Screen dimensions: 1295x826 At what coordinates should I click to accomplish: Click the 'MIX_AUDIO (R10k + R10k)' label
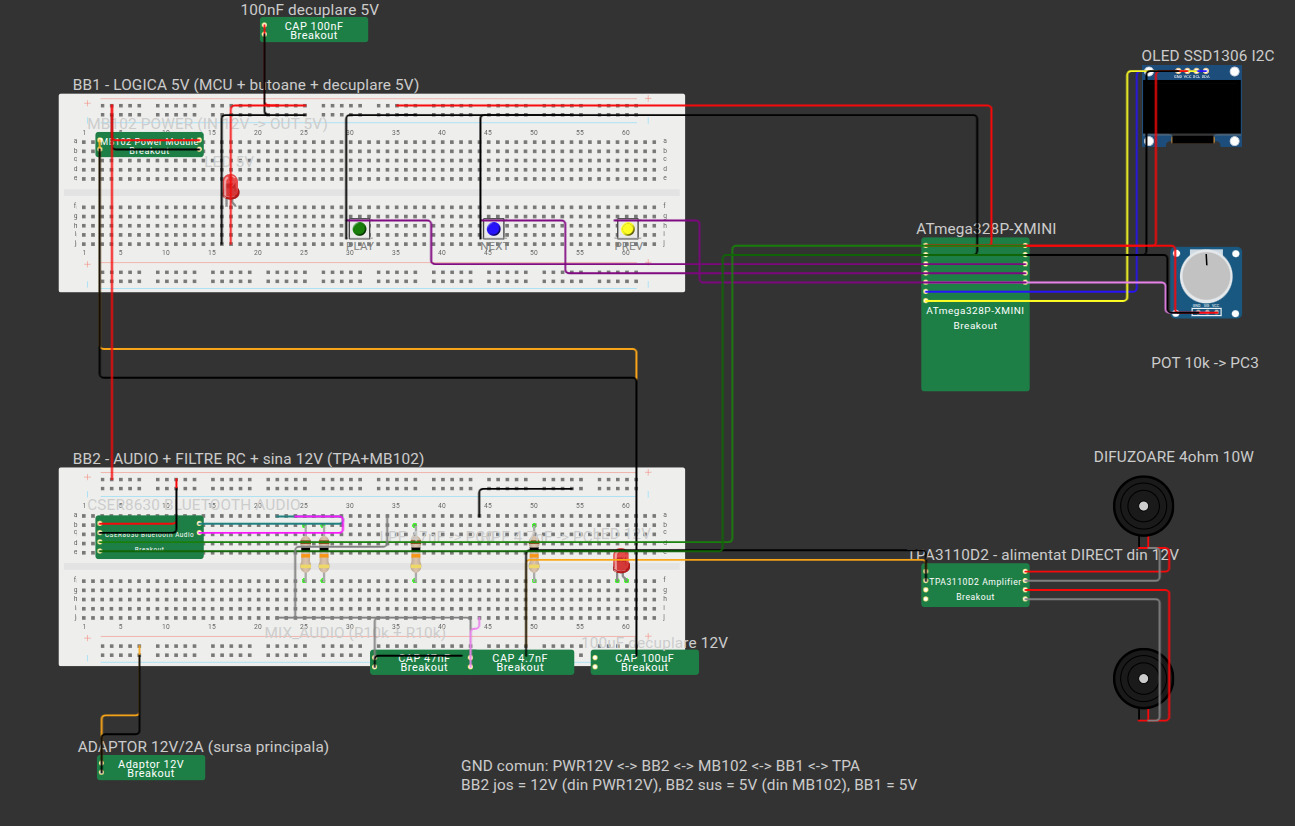coord(355,633)
